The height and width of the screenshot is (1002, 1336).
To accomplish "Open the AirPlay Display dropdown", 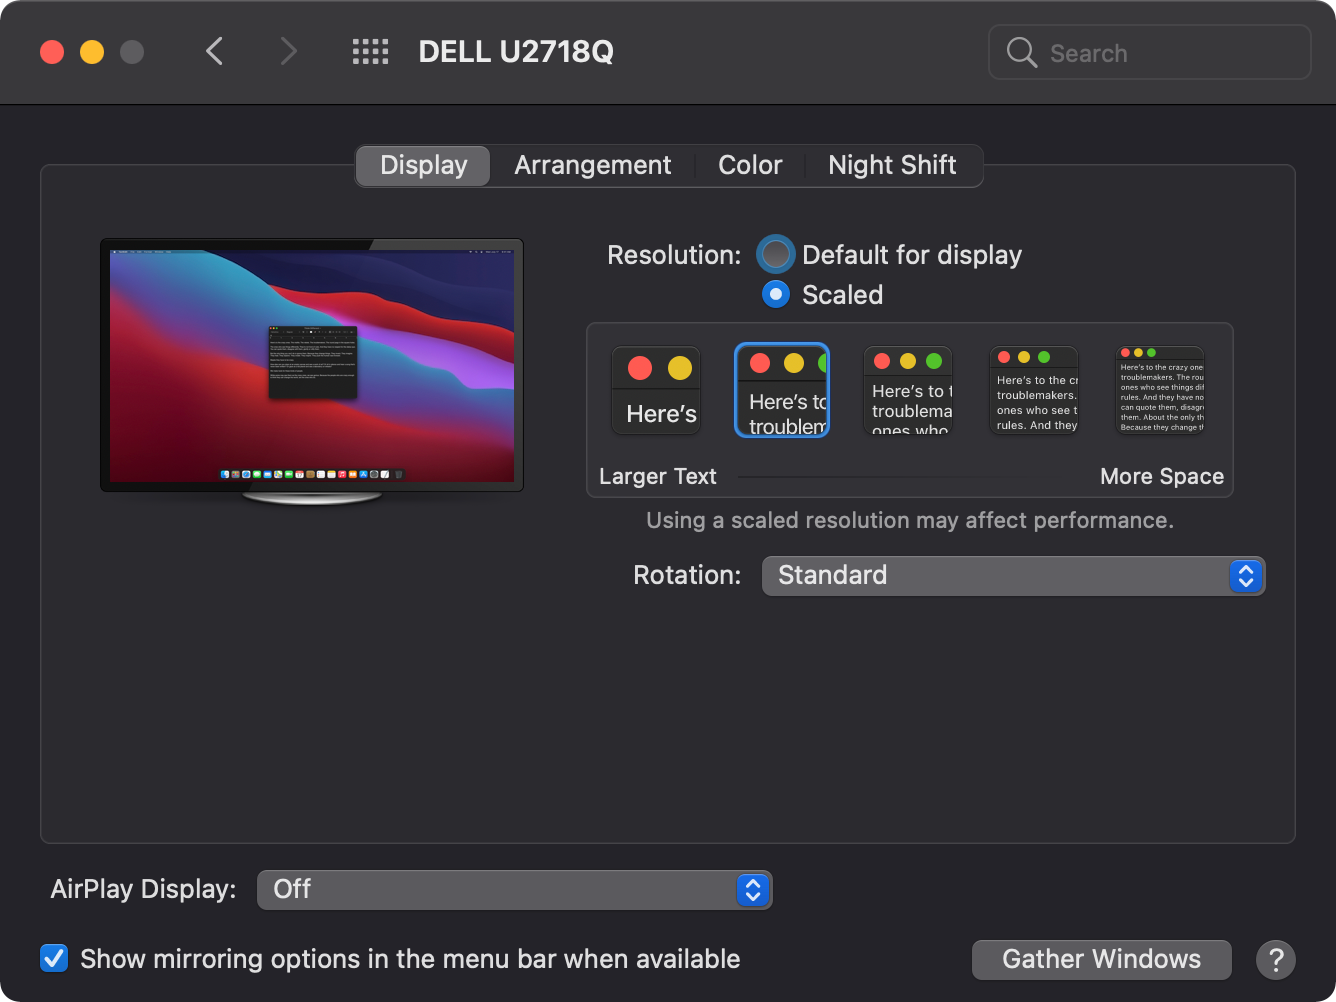I will point(515,890).
